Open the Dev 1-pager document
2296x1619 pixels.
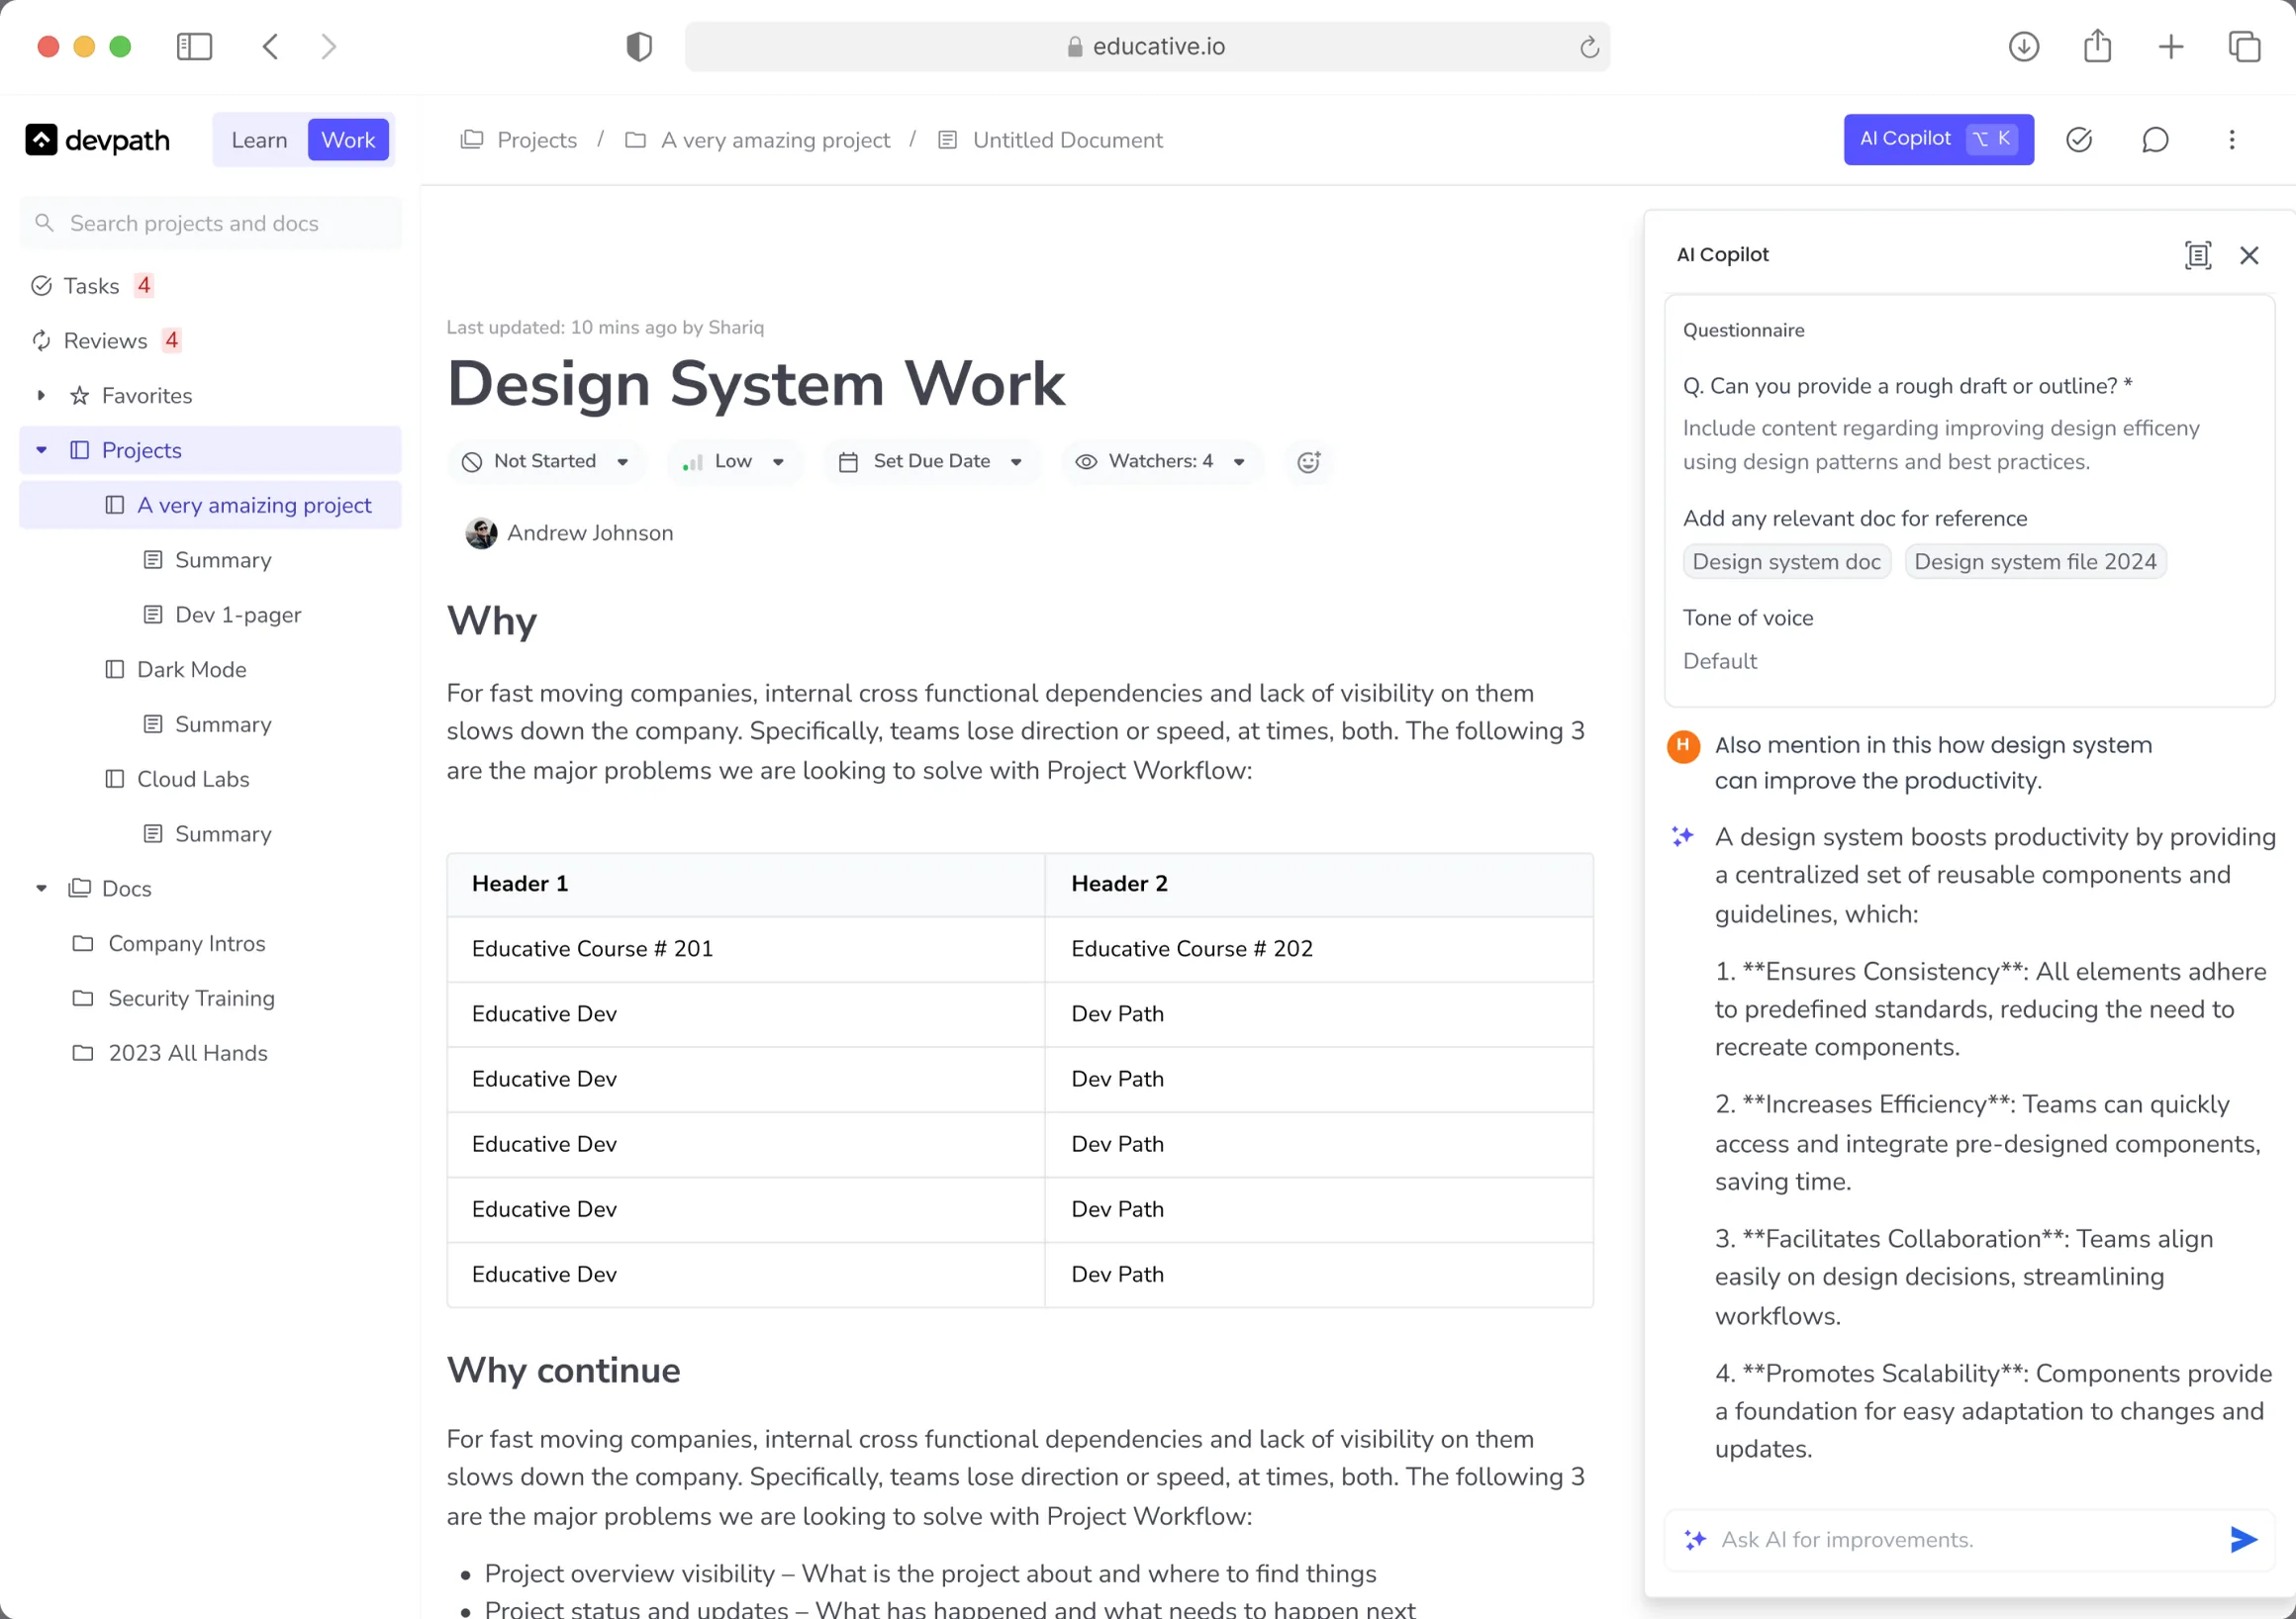tap(222, 615)
